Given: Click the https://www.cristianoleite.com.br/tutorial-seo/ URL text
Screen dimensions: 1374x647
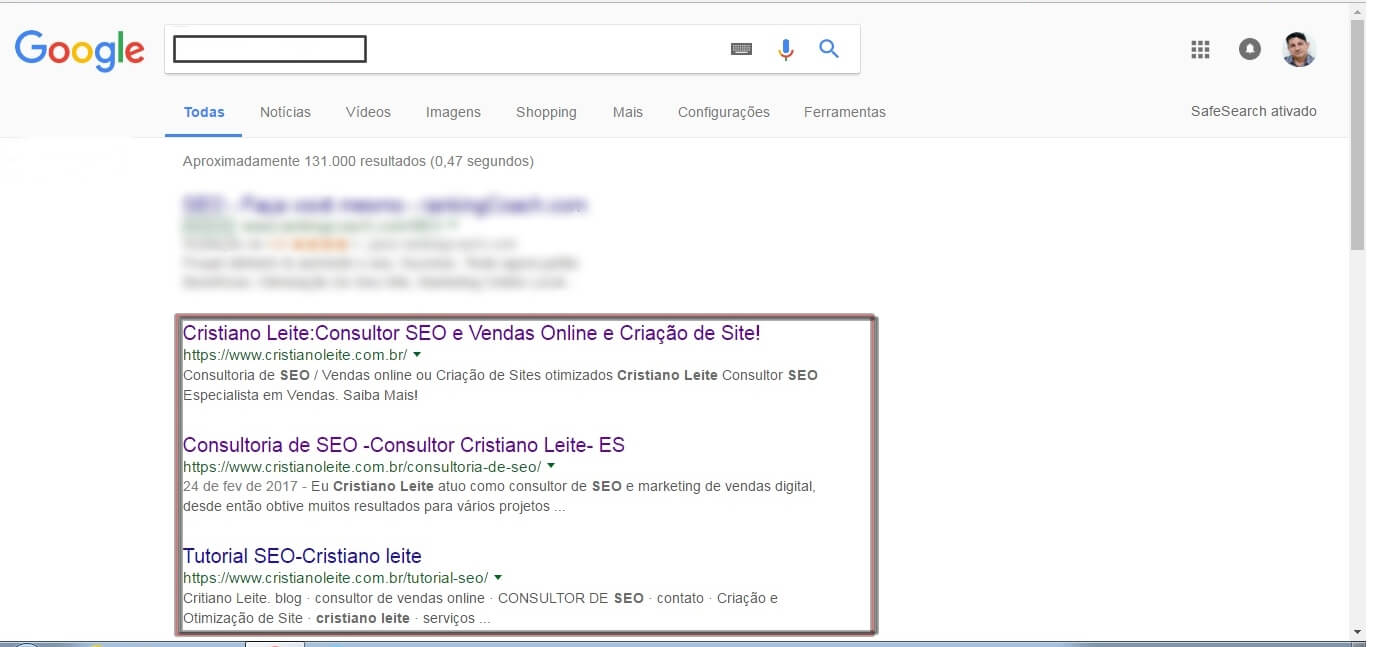Looking at the screenshot, I should tap(336, 578).
